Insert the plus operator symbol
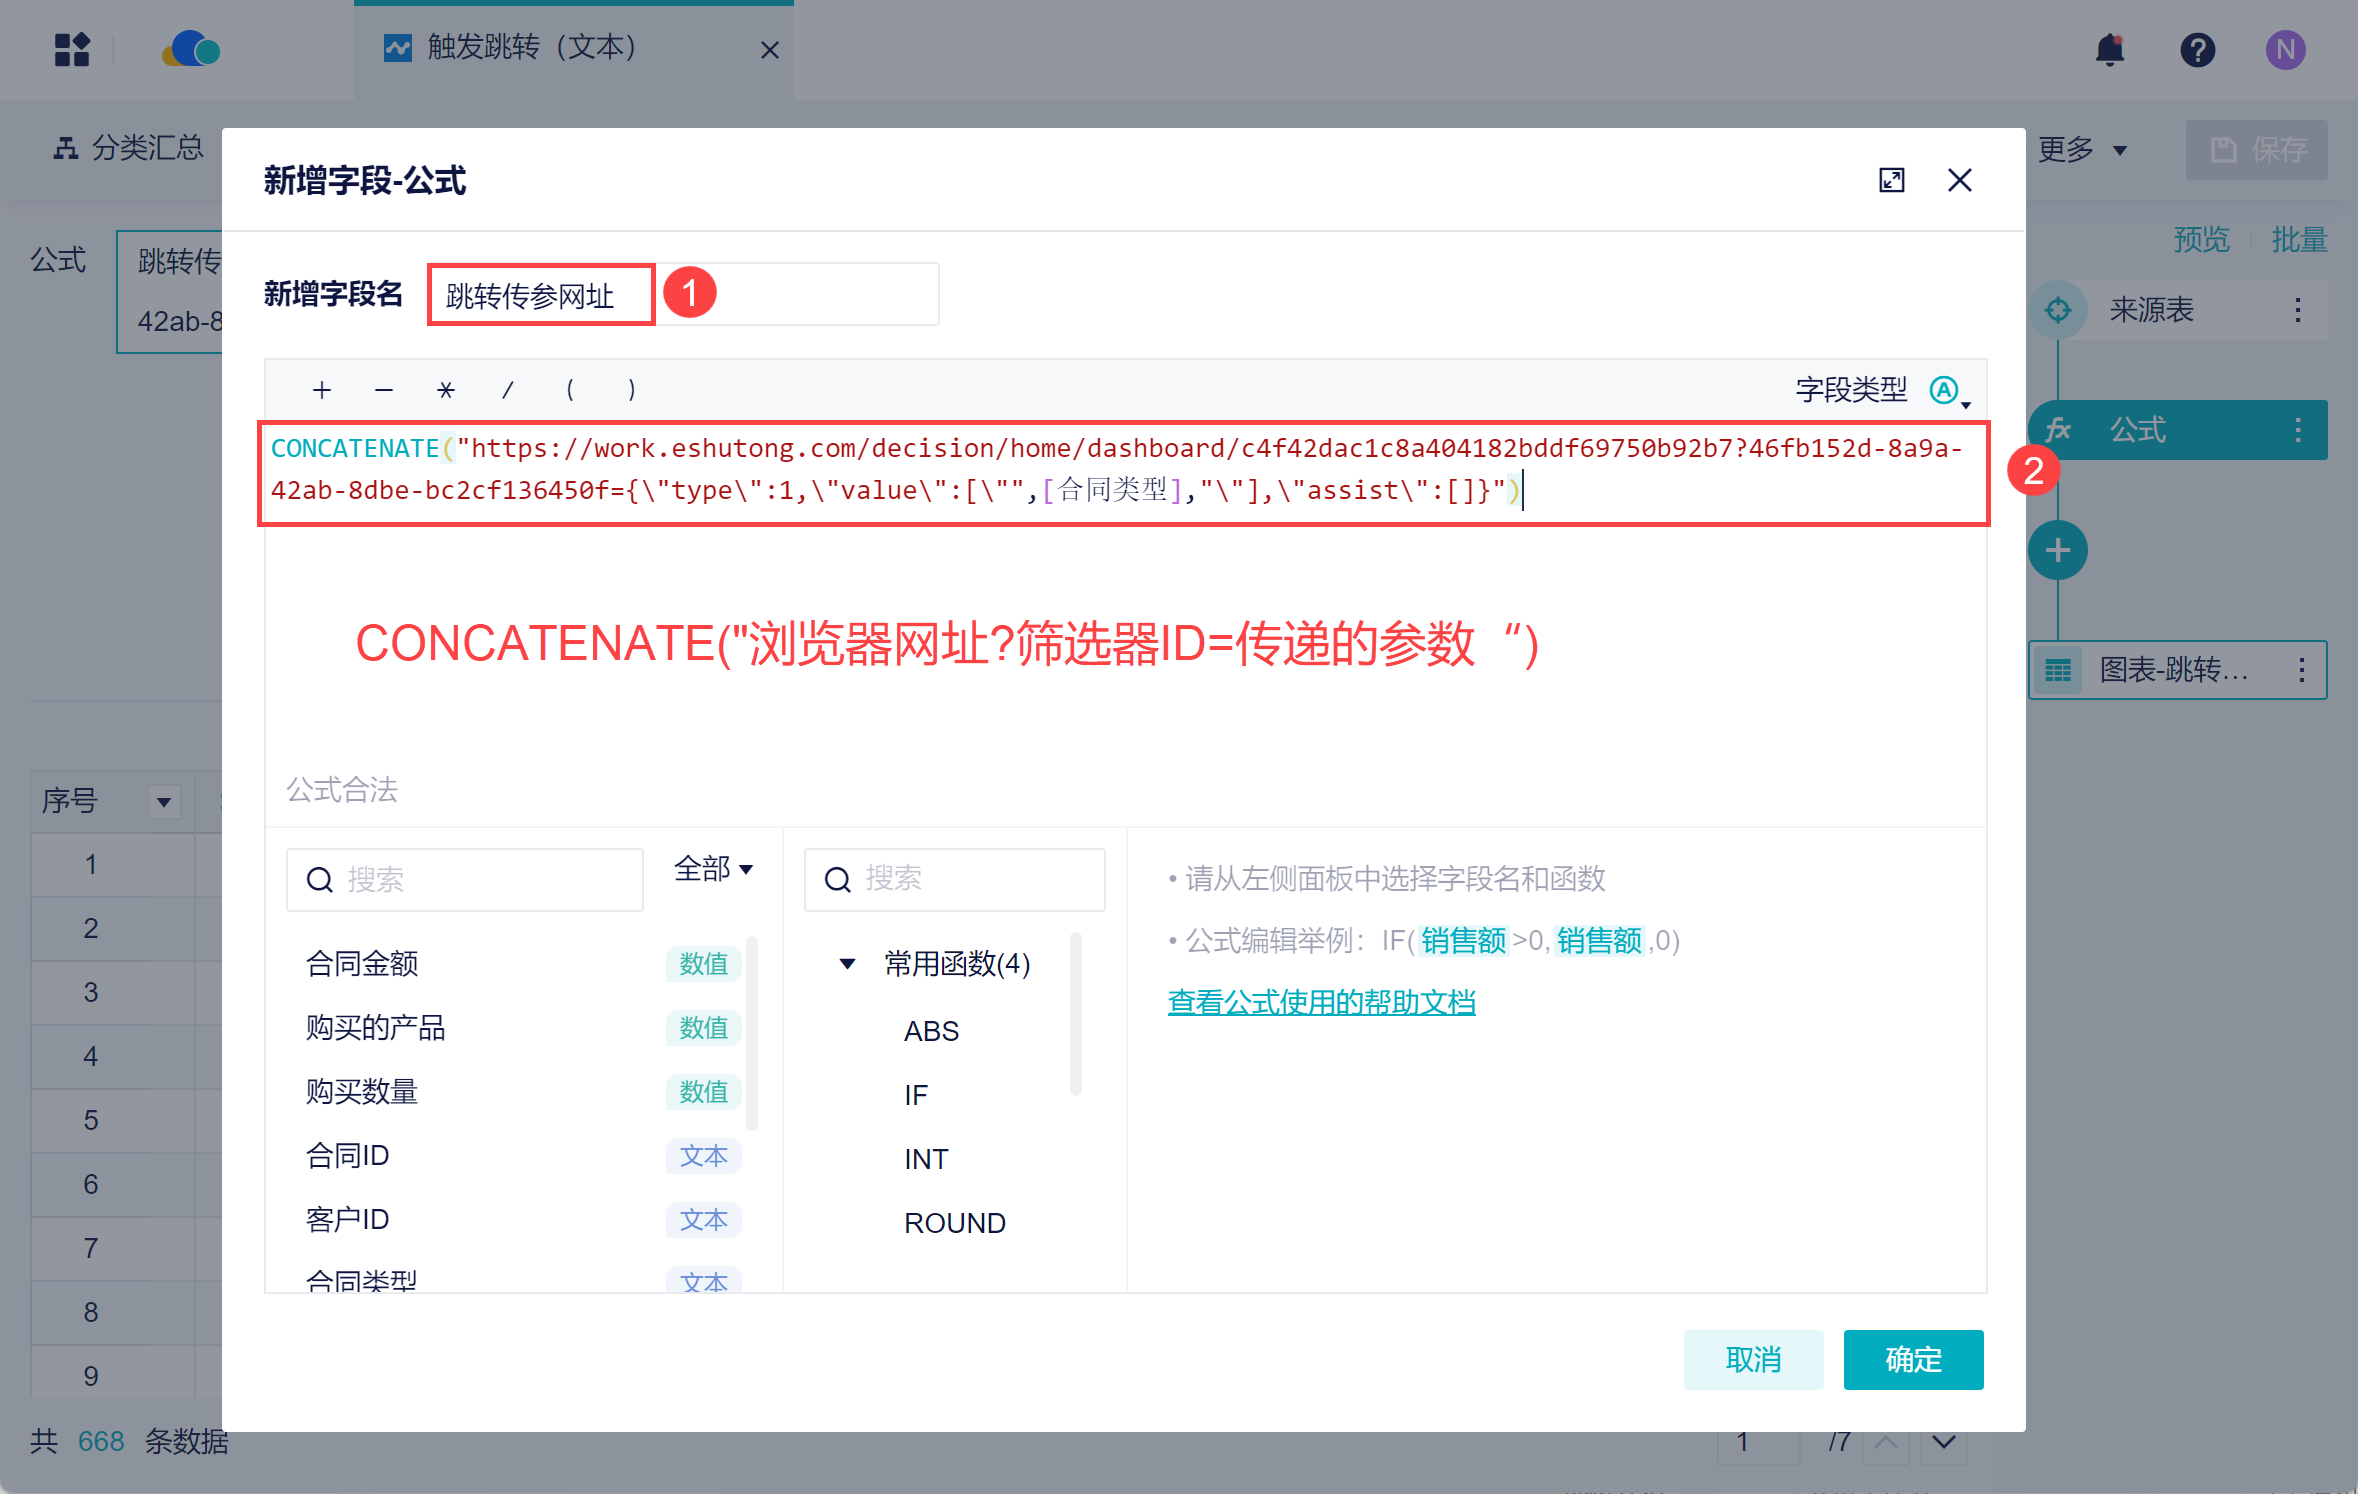 pos(321,390)
